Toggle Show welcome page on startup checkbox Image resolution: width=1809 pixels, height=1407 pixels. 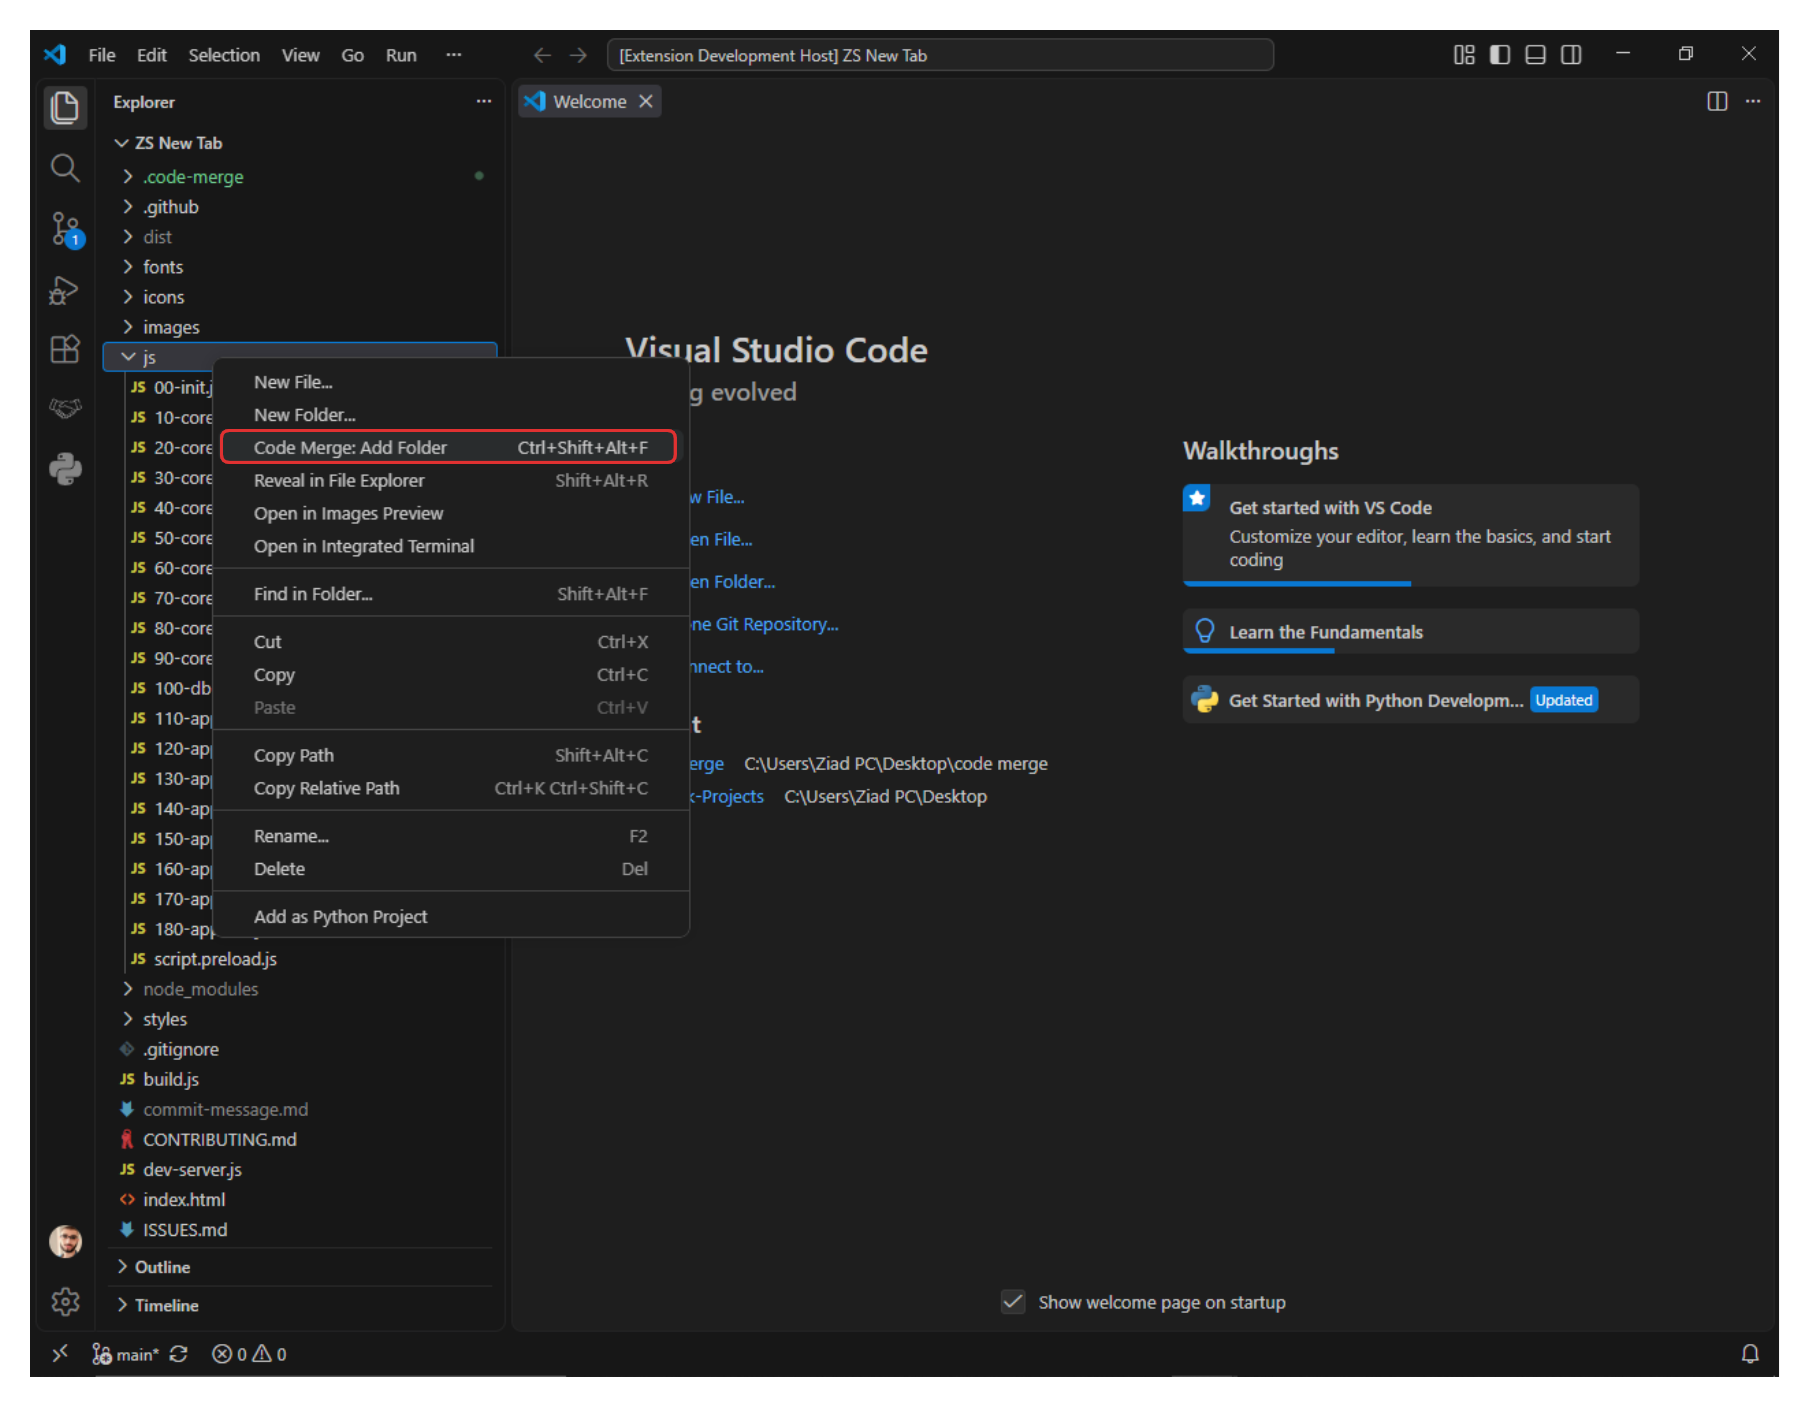(1013, 1302)
